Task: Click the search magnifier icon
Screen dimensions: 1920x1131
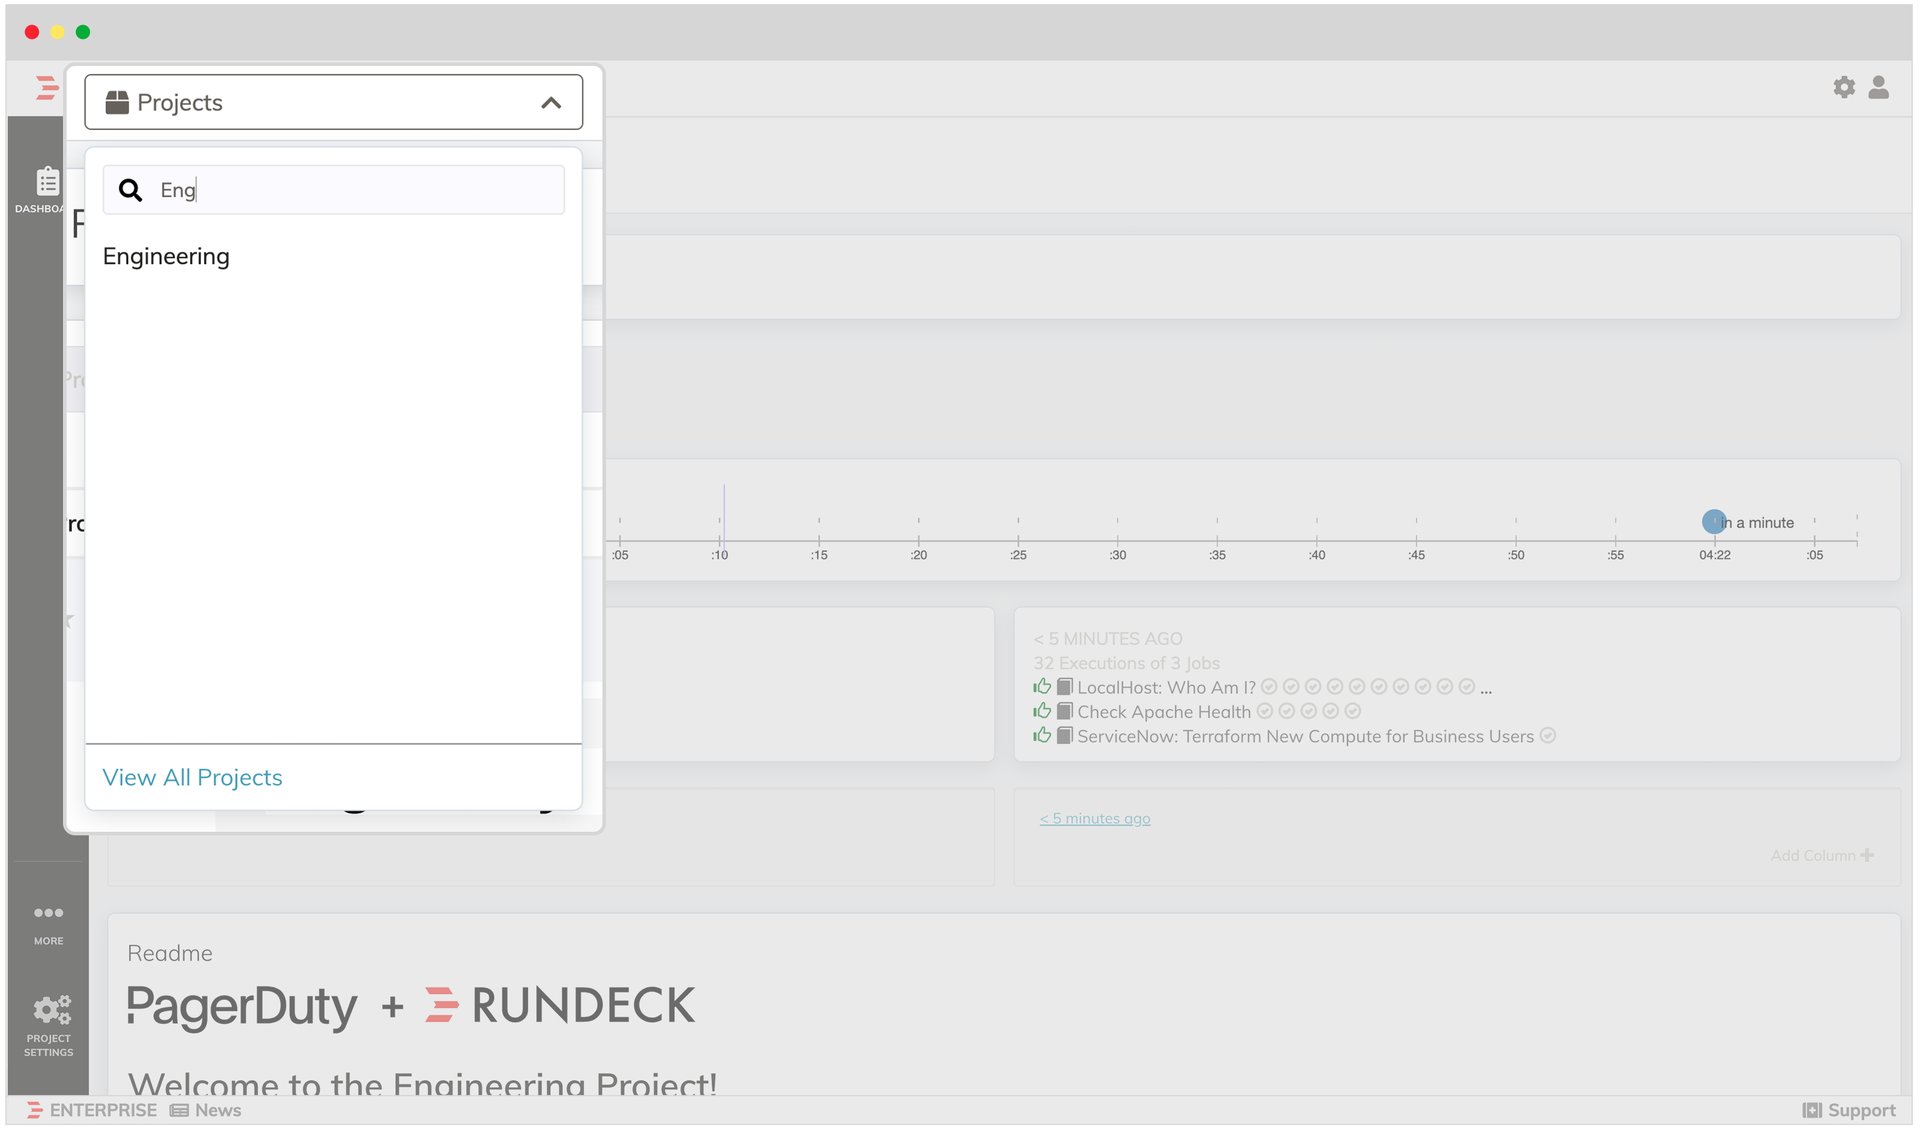Action: coord(130,190)
